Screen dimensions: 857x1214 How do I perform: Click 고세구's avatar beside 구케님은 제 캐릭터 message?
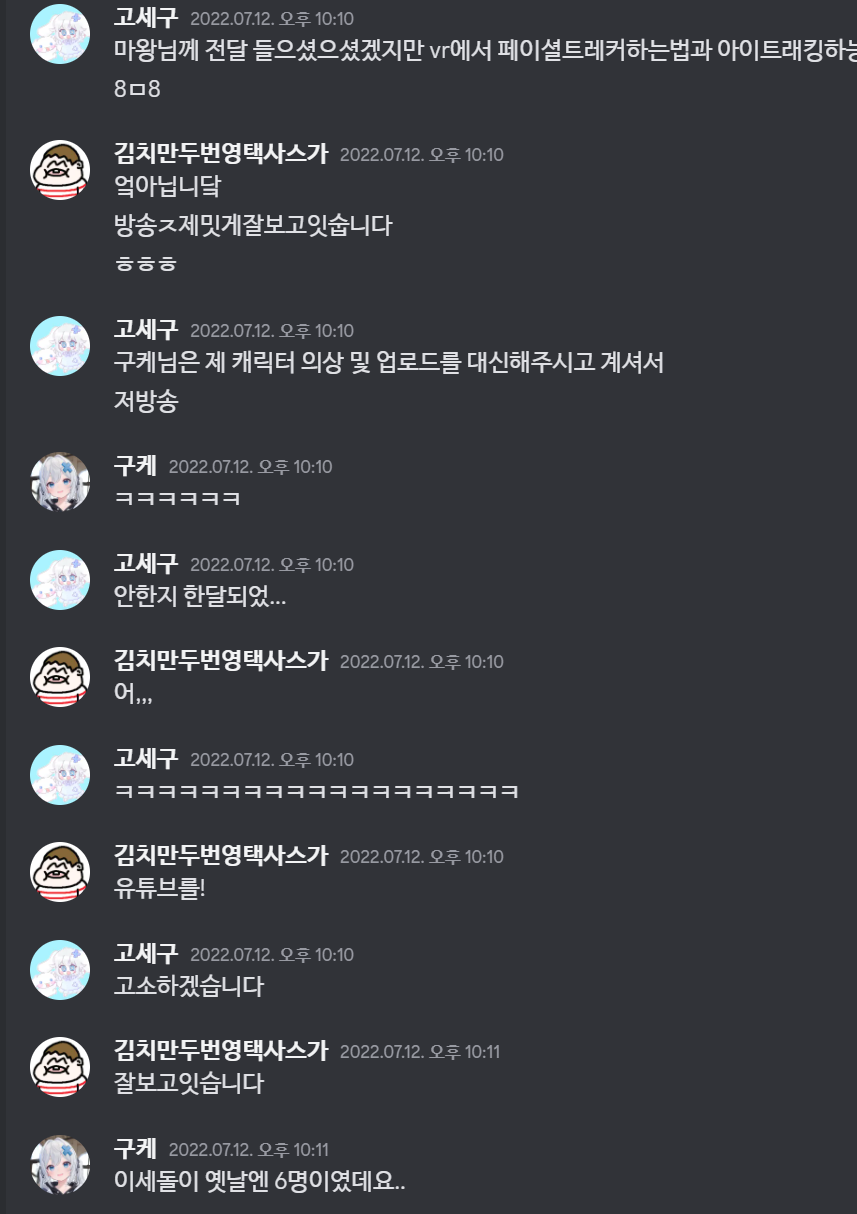tap(60, 346)
